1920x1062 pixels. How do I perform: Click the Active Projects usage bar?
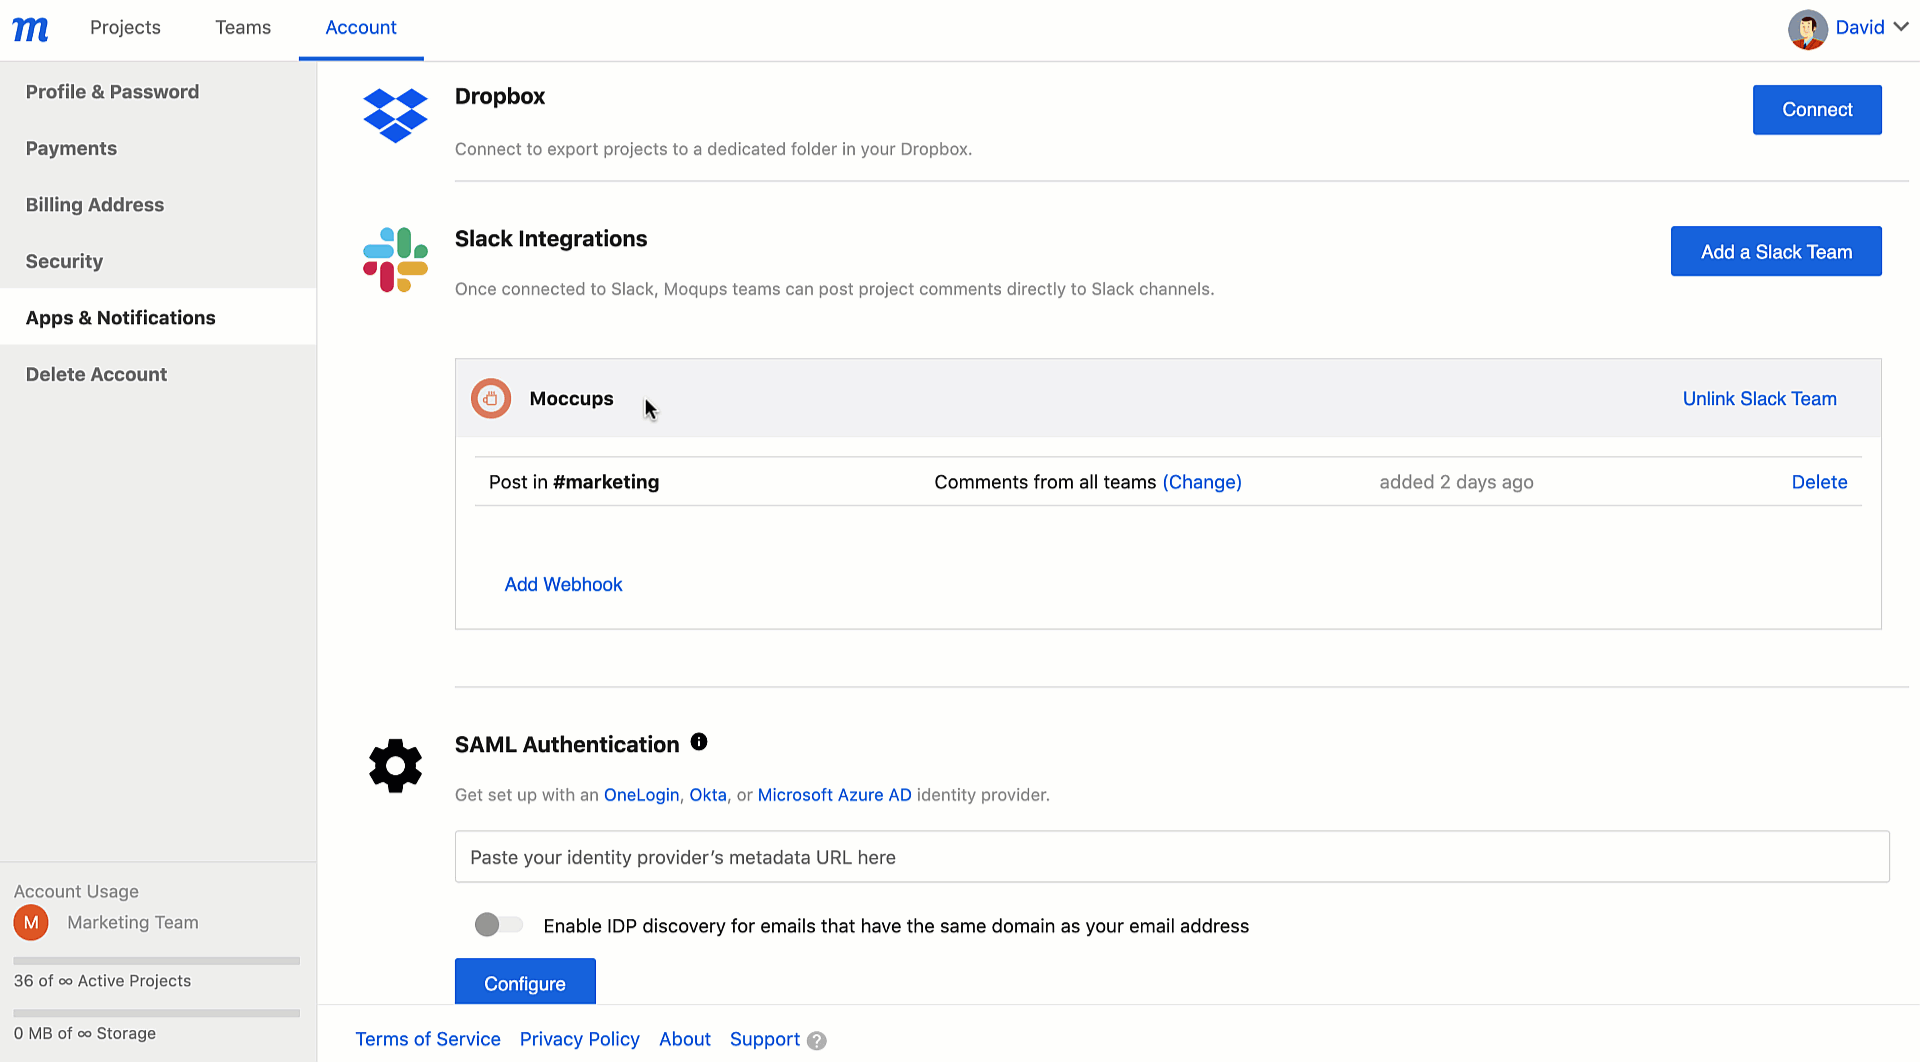pos(155,960)
